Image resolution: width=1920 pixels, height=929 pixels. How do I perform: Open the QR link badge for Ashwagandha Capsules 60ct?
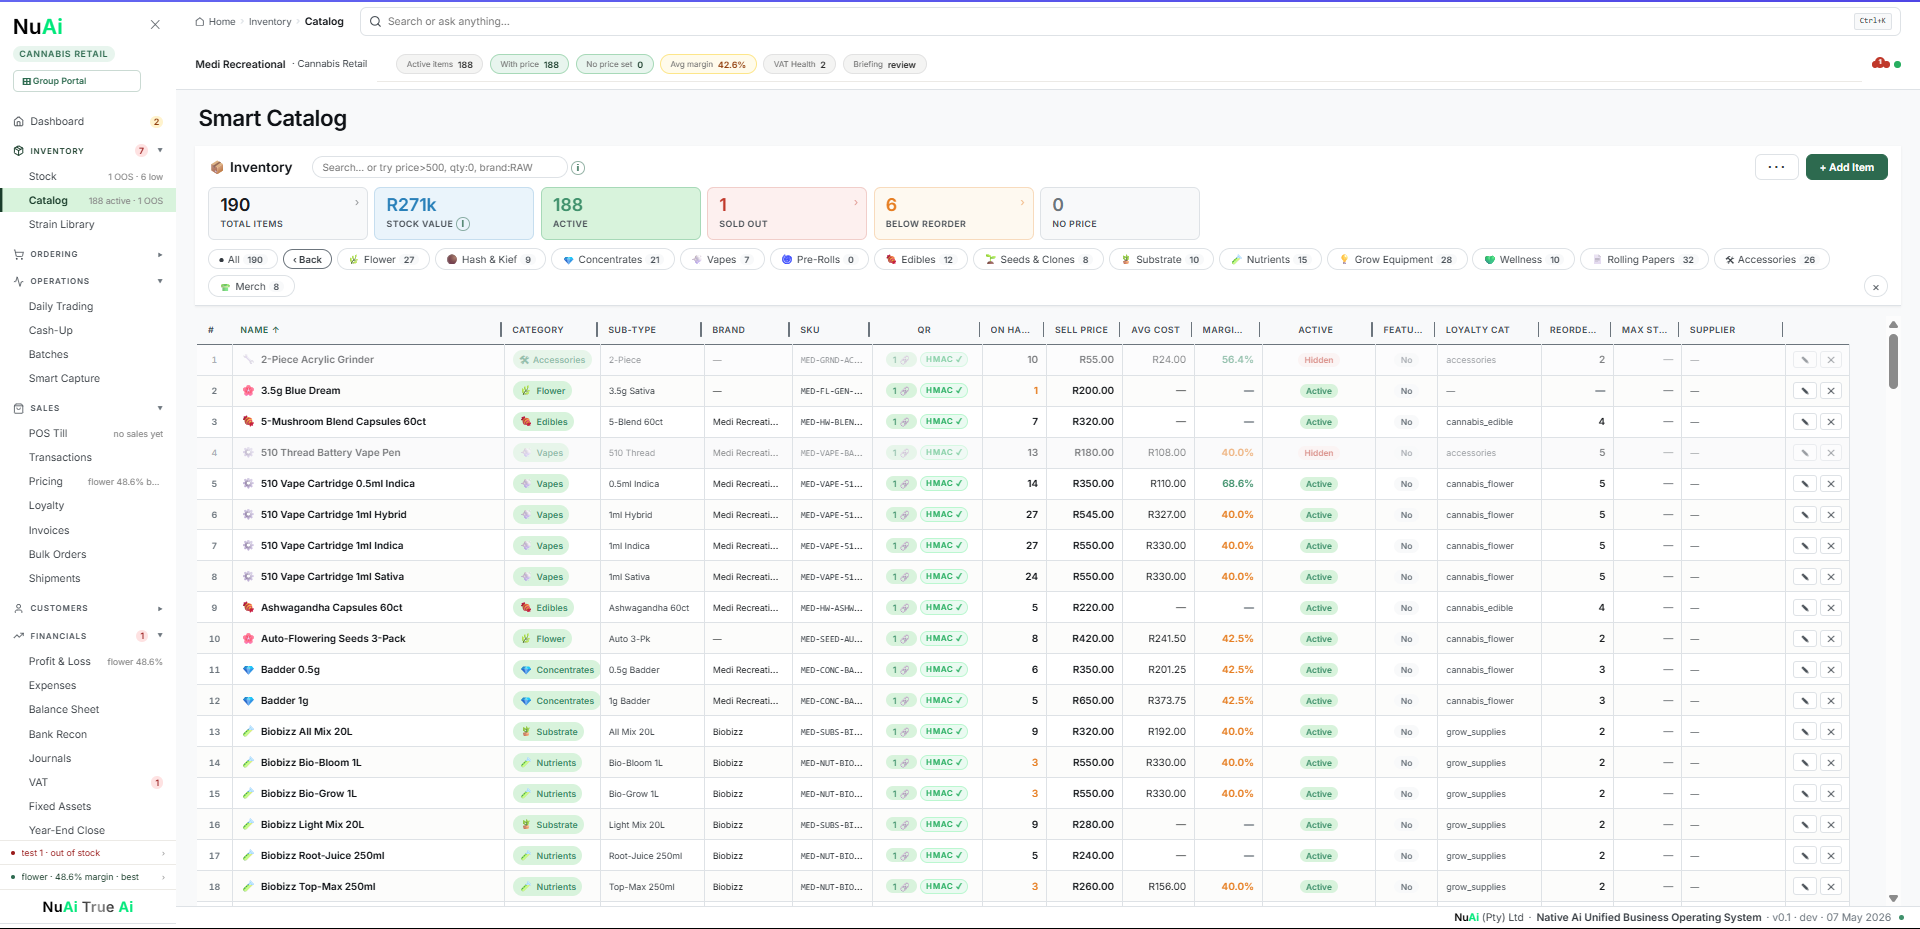pyautogui.click(x=901, y=608)
